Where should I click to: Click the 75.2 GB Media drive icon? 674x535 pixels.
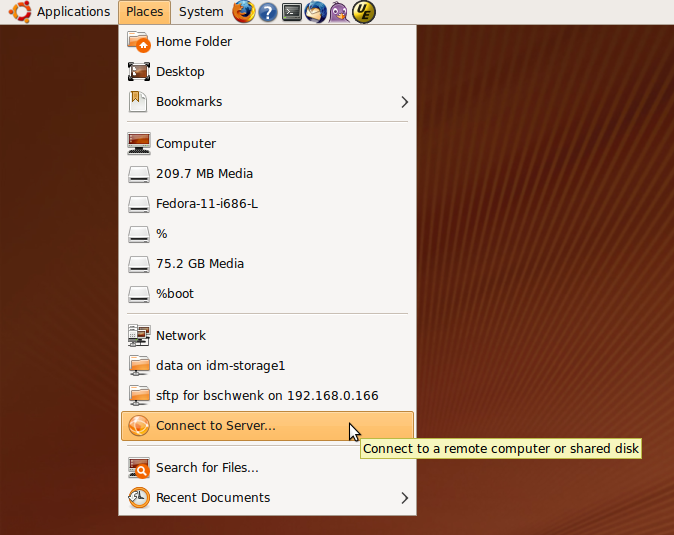(x=139, y=264)
